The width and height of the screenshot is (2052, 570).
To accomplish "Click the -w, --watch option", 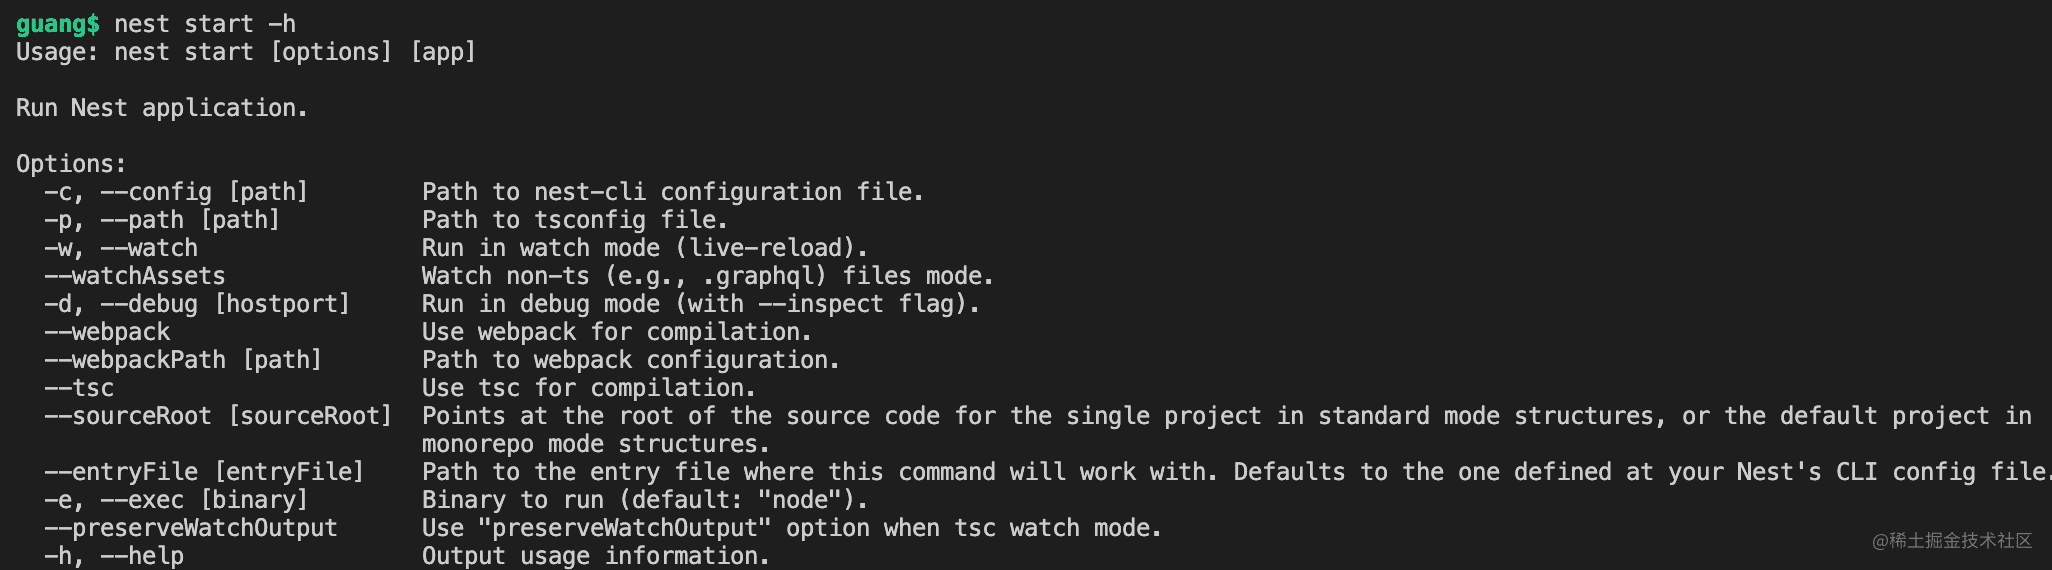I will tap(121, 248).
